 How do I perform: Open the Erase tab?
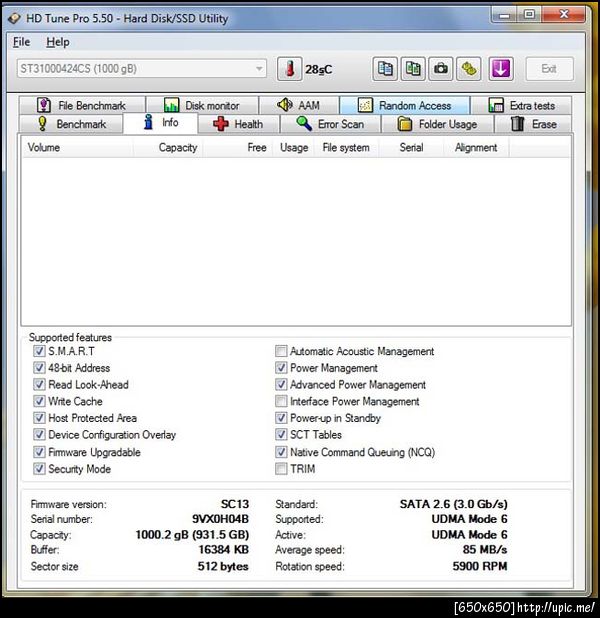tap(533, 124)
